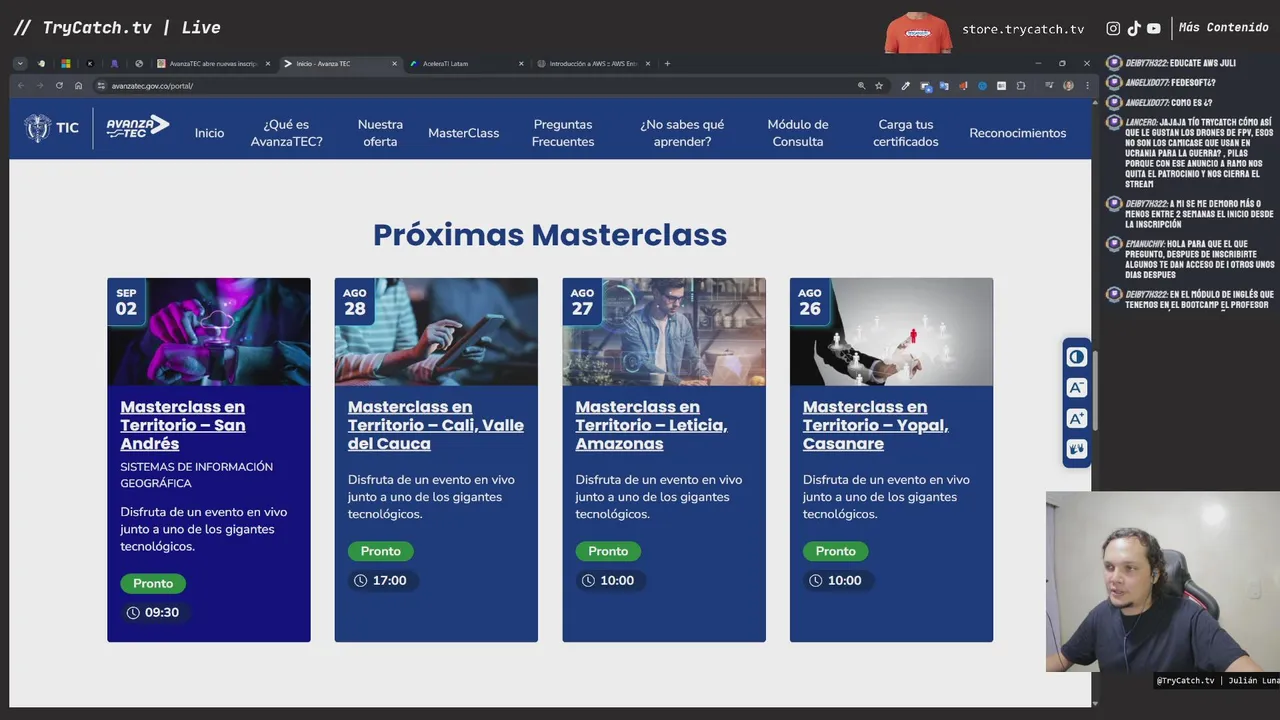Close the Introducción a AWS tab
This screenshot has width=1280, height=720.
(x=648, y=64)
